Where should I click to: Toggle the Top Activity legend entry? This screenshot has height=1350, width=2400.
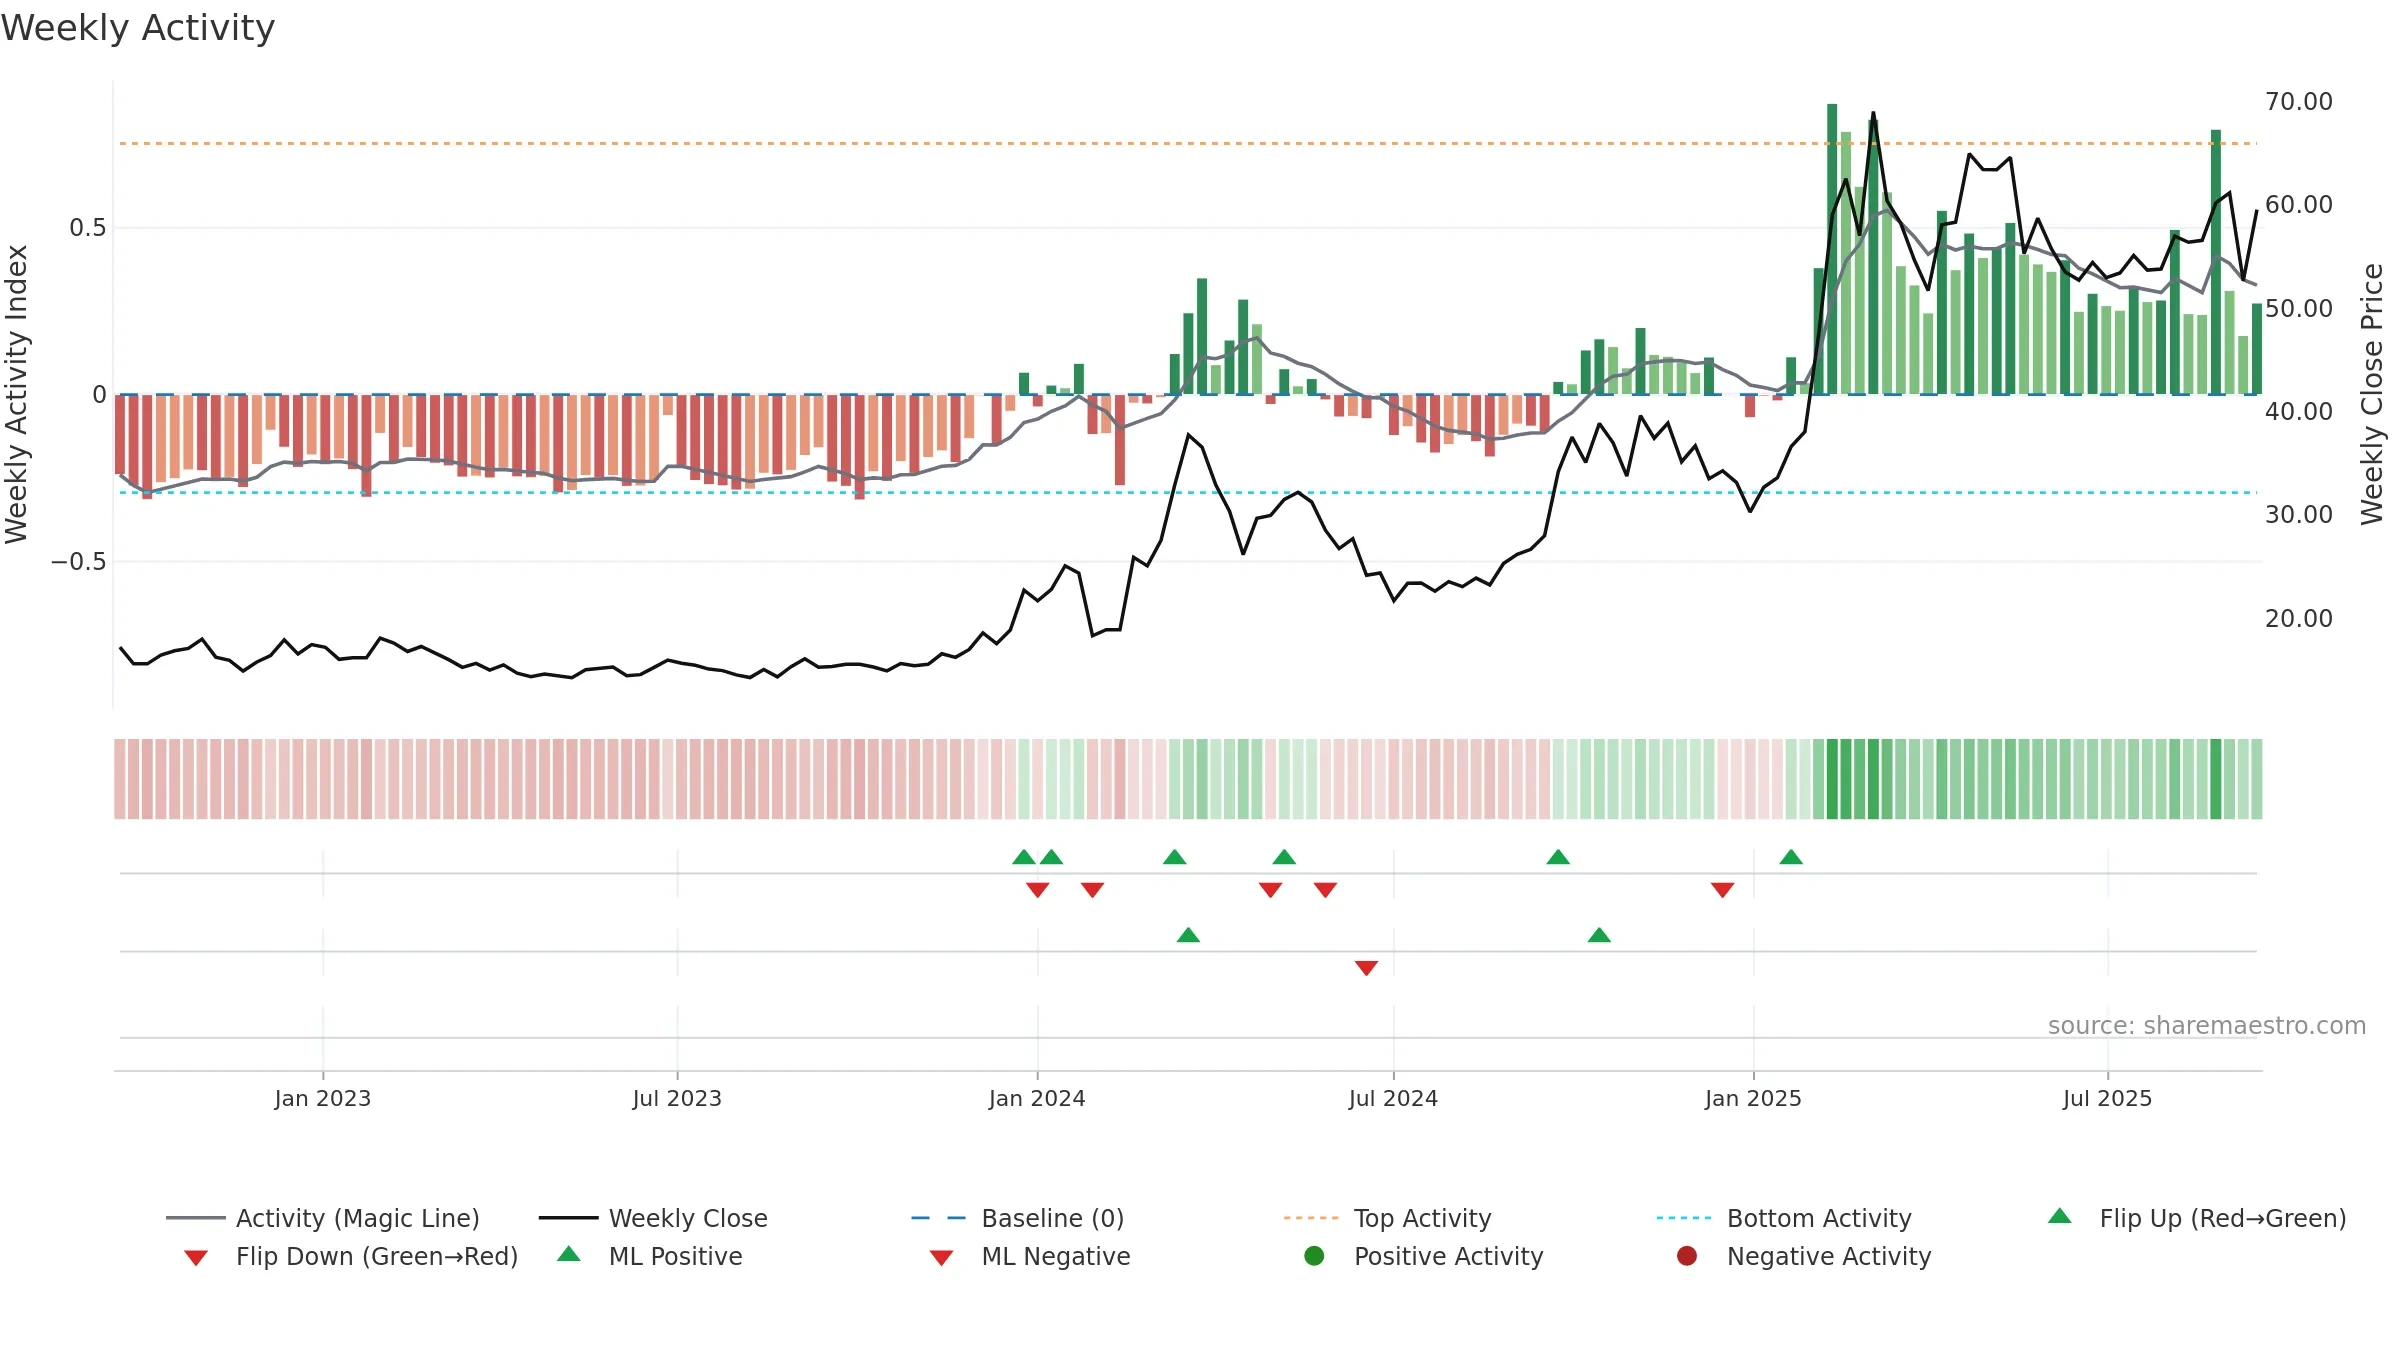(x=1387, y=1218)
